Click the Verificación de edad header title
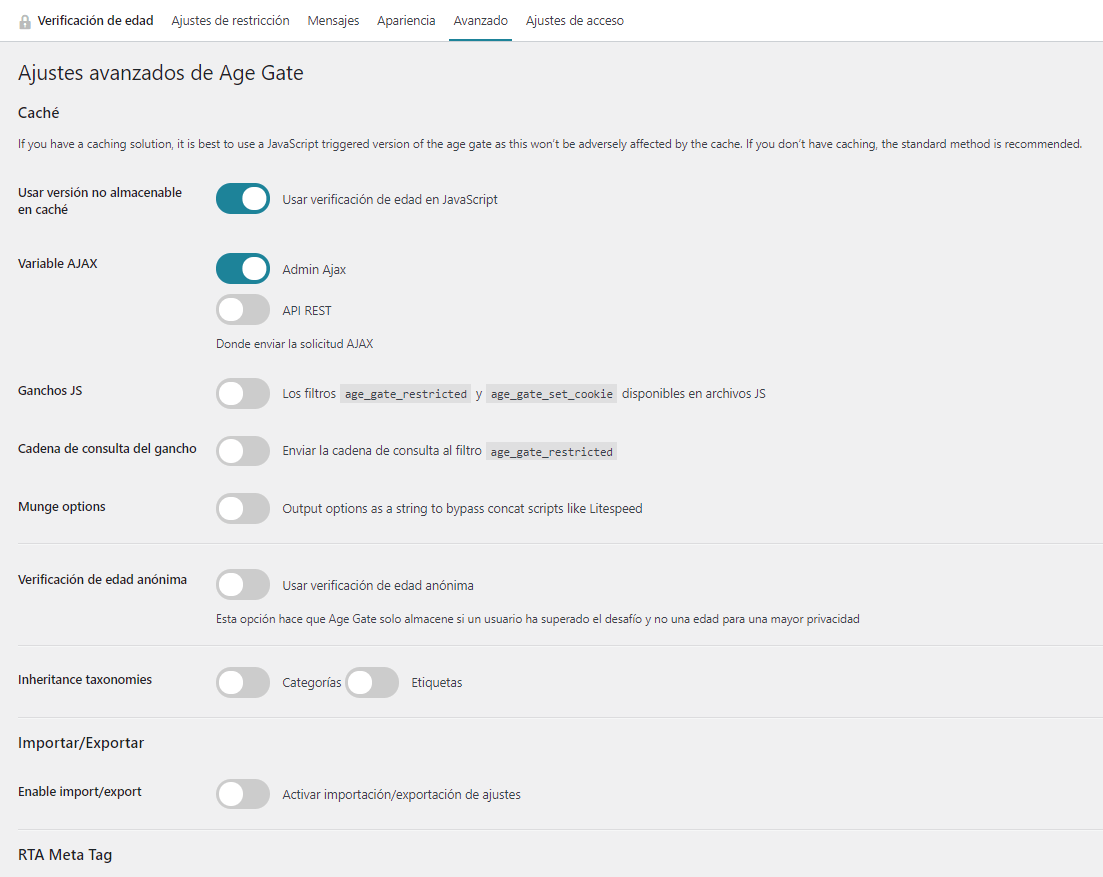 (x=96, y=20)
